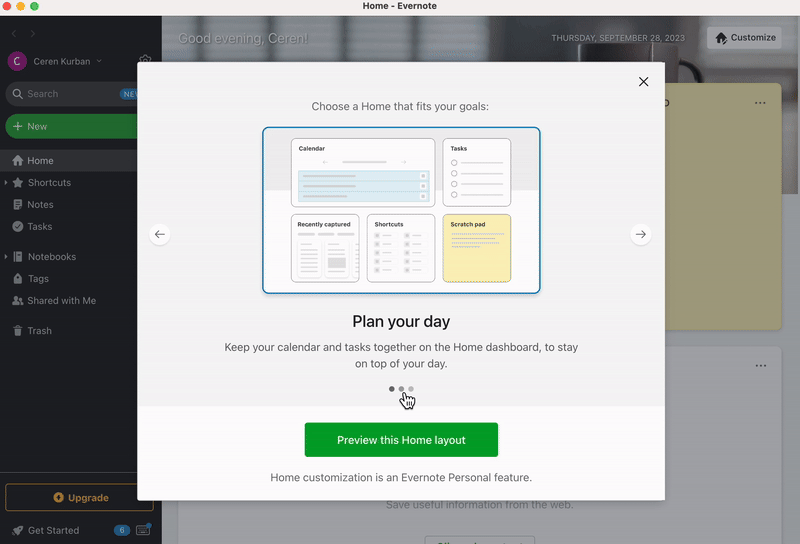800x544 pixels.
Task: Click the Upgrade coin icon
Action: (58, 497)
